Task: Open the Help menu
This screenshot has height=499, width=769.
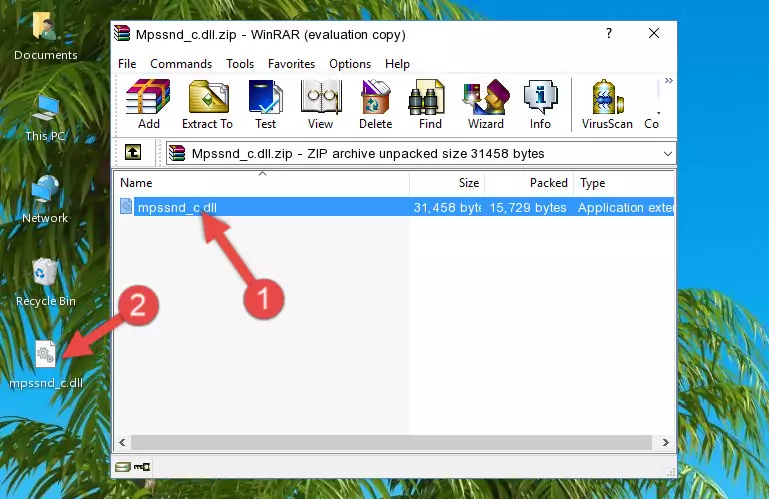Action: tap(397, 64)
